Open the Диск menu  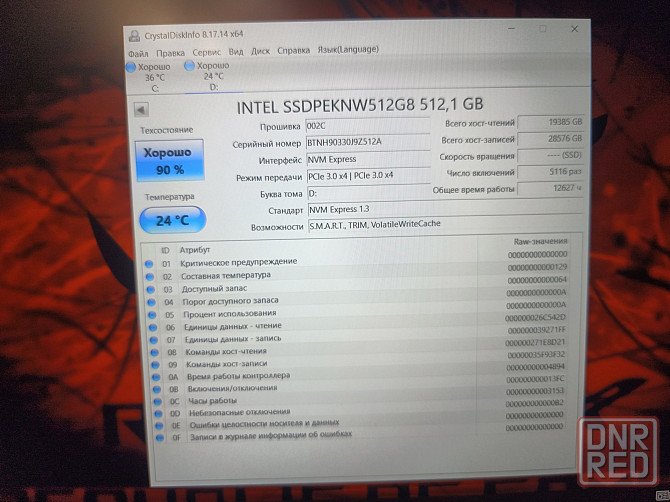coord(260,51)
